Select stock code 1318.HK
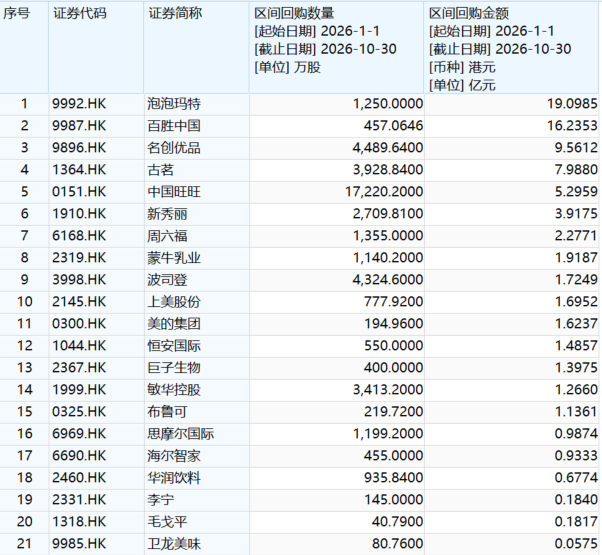 79,522
